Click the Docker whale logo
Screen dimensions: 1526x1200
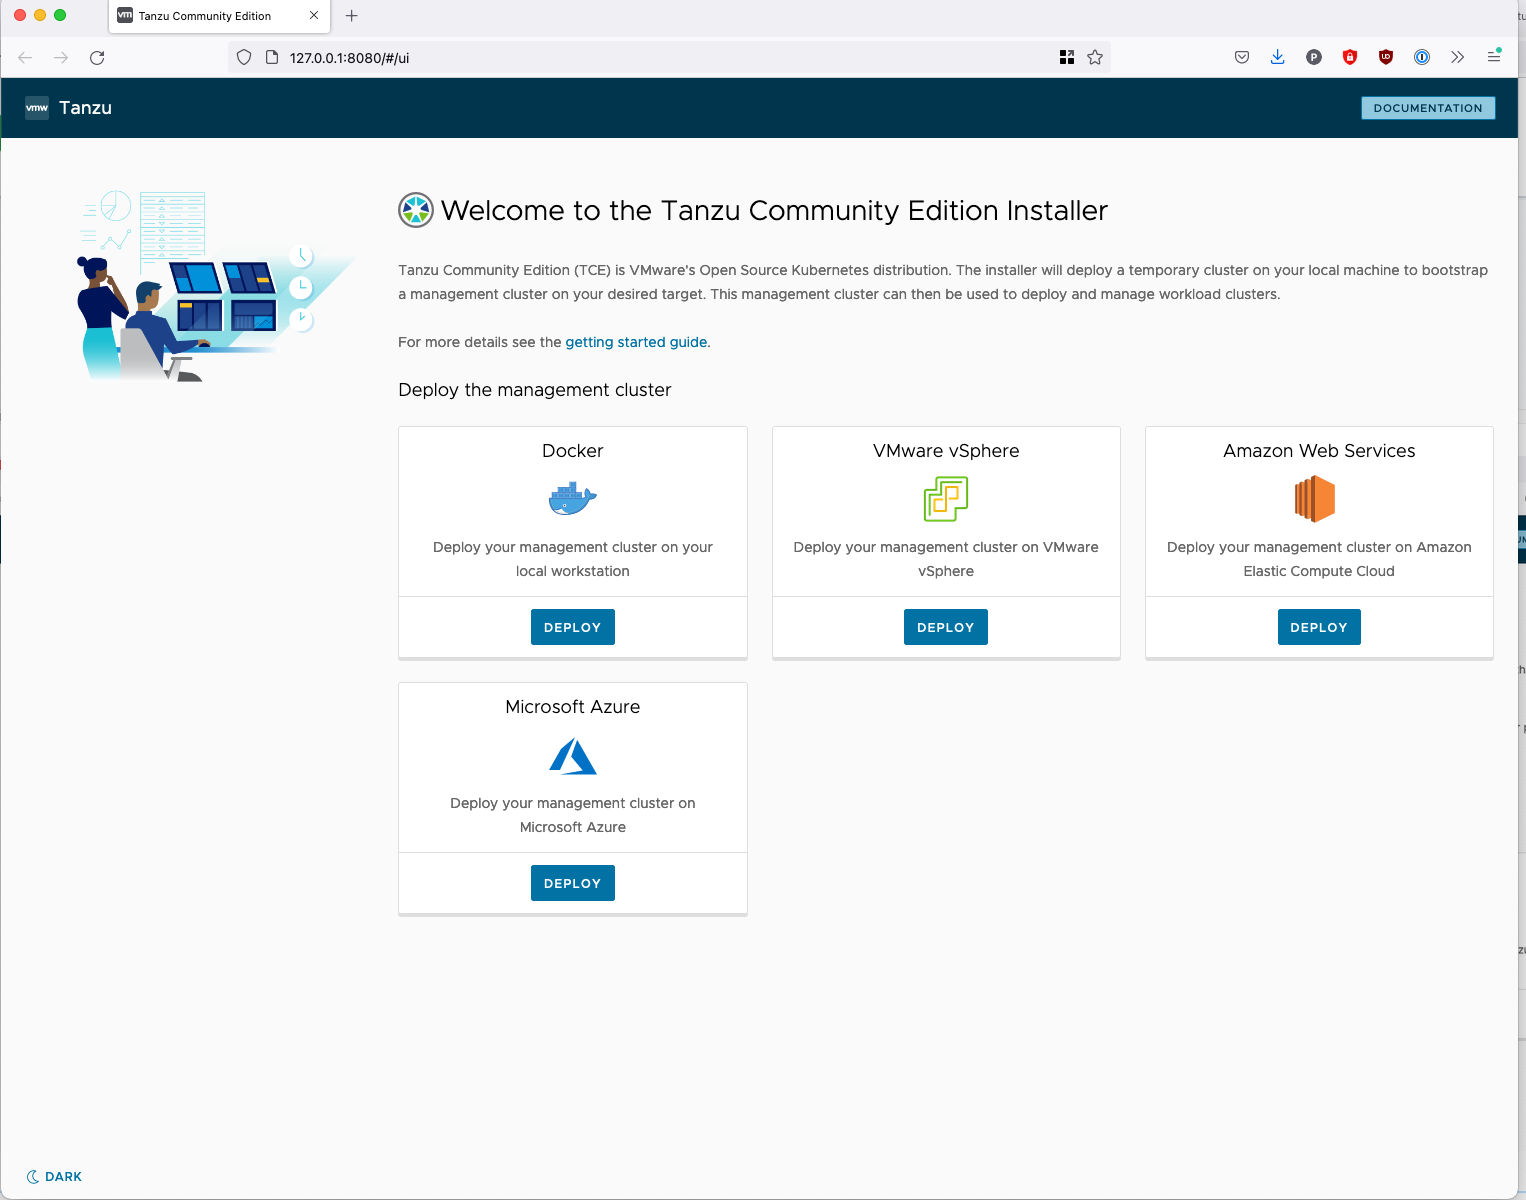coord(572,499)
